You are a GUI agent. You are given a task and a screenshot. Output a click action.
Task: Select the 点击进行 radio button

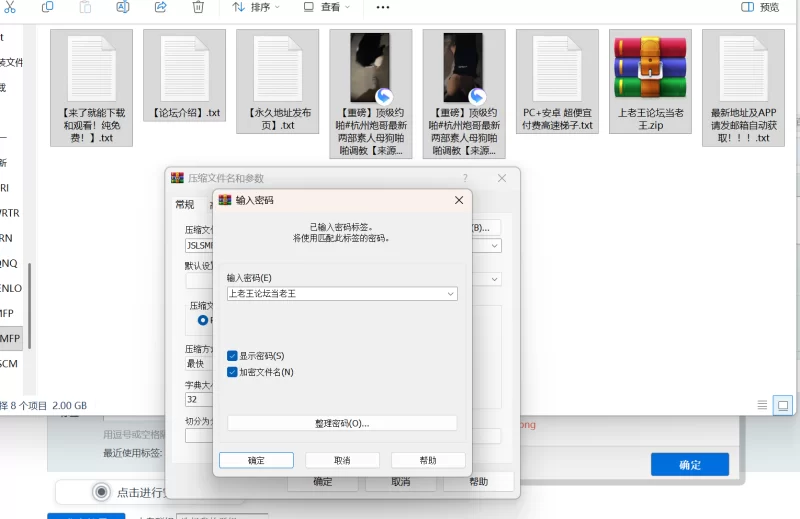pos(100,491)
